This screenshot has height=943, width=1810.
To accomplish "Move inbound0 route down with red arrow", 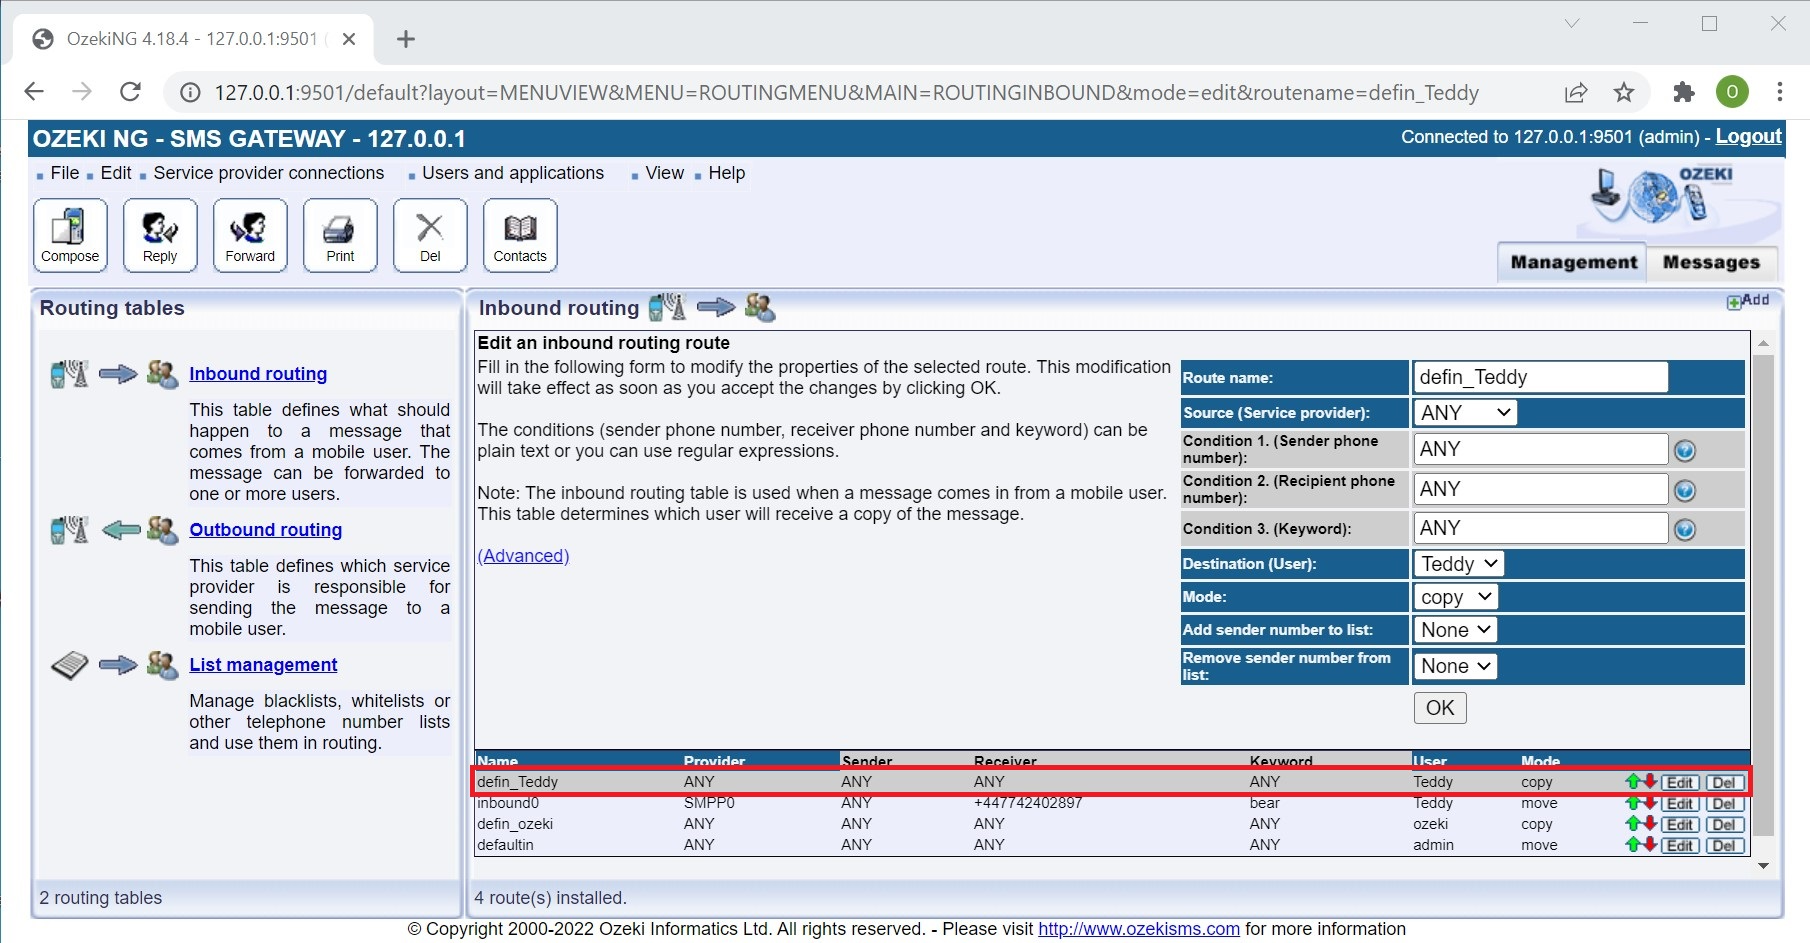I will (1650, 803).
